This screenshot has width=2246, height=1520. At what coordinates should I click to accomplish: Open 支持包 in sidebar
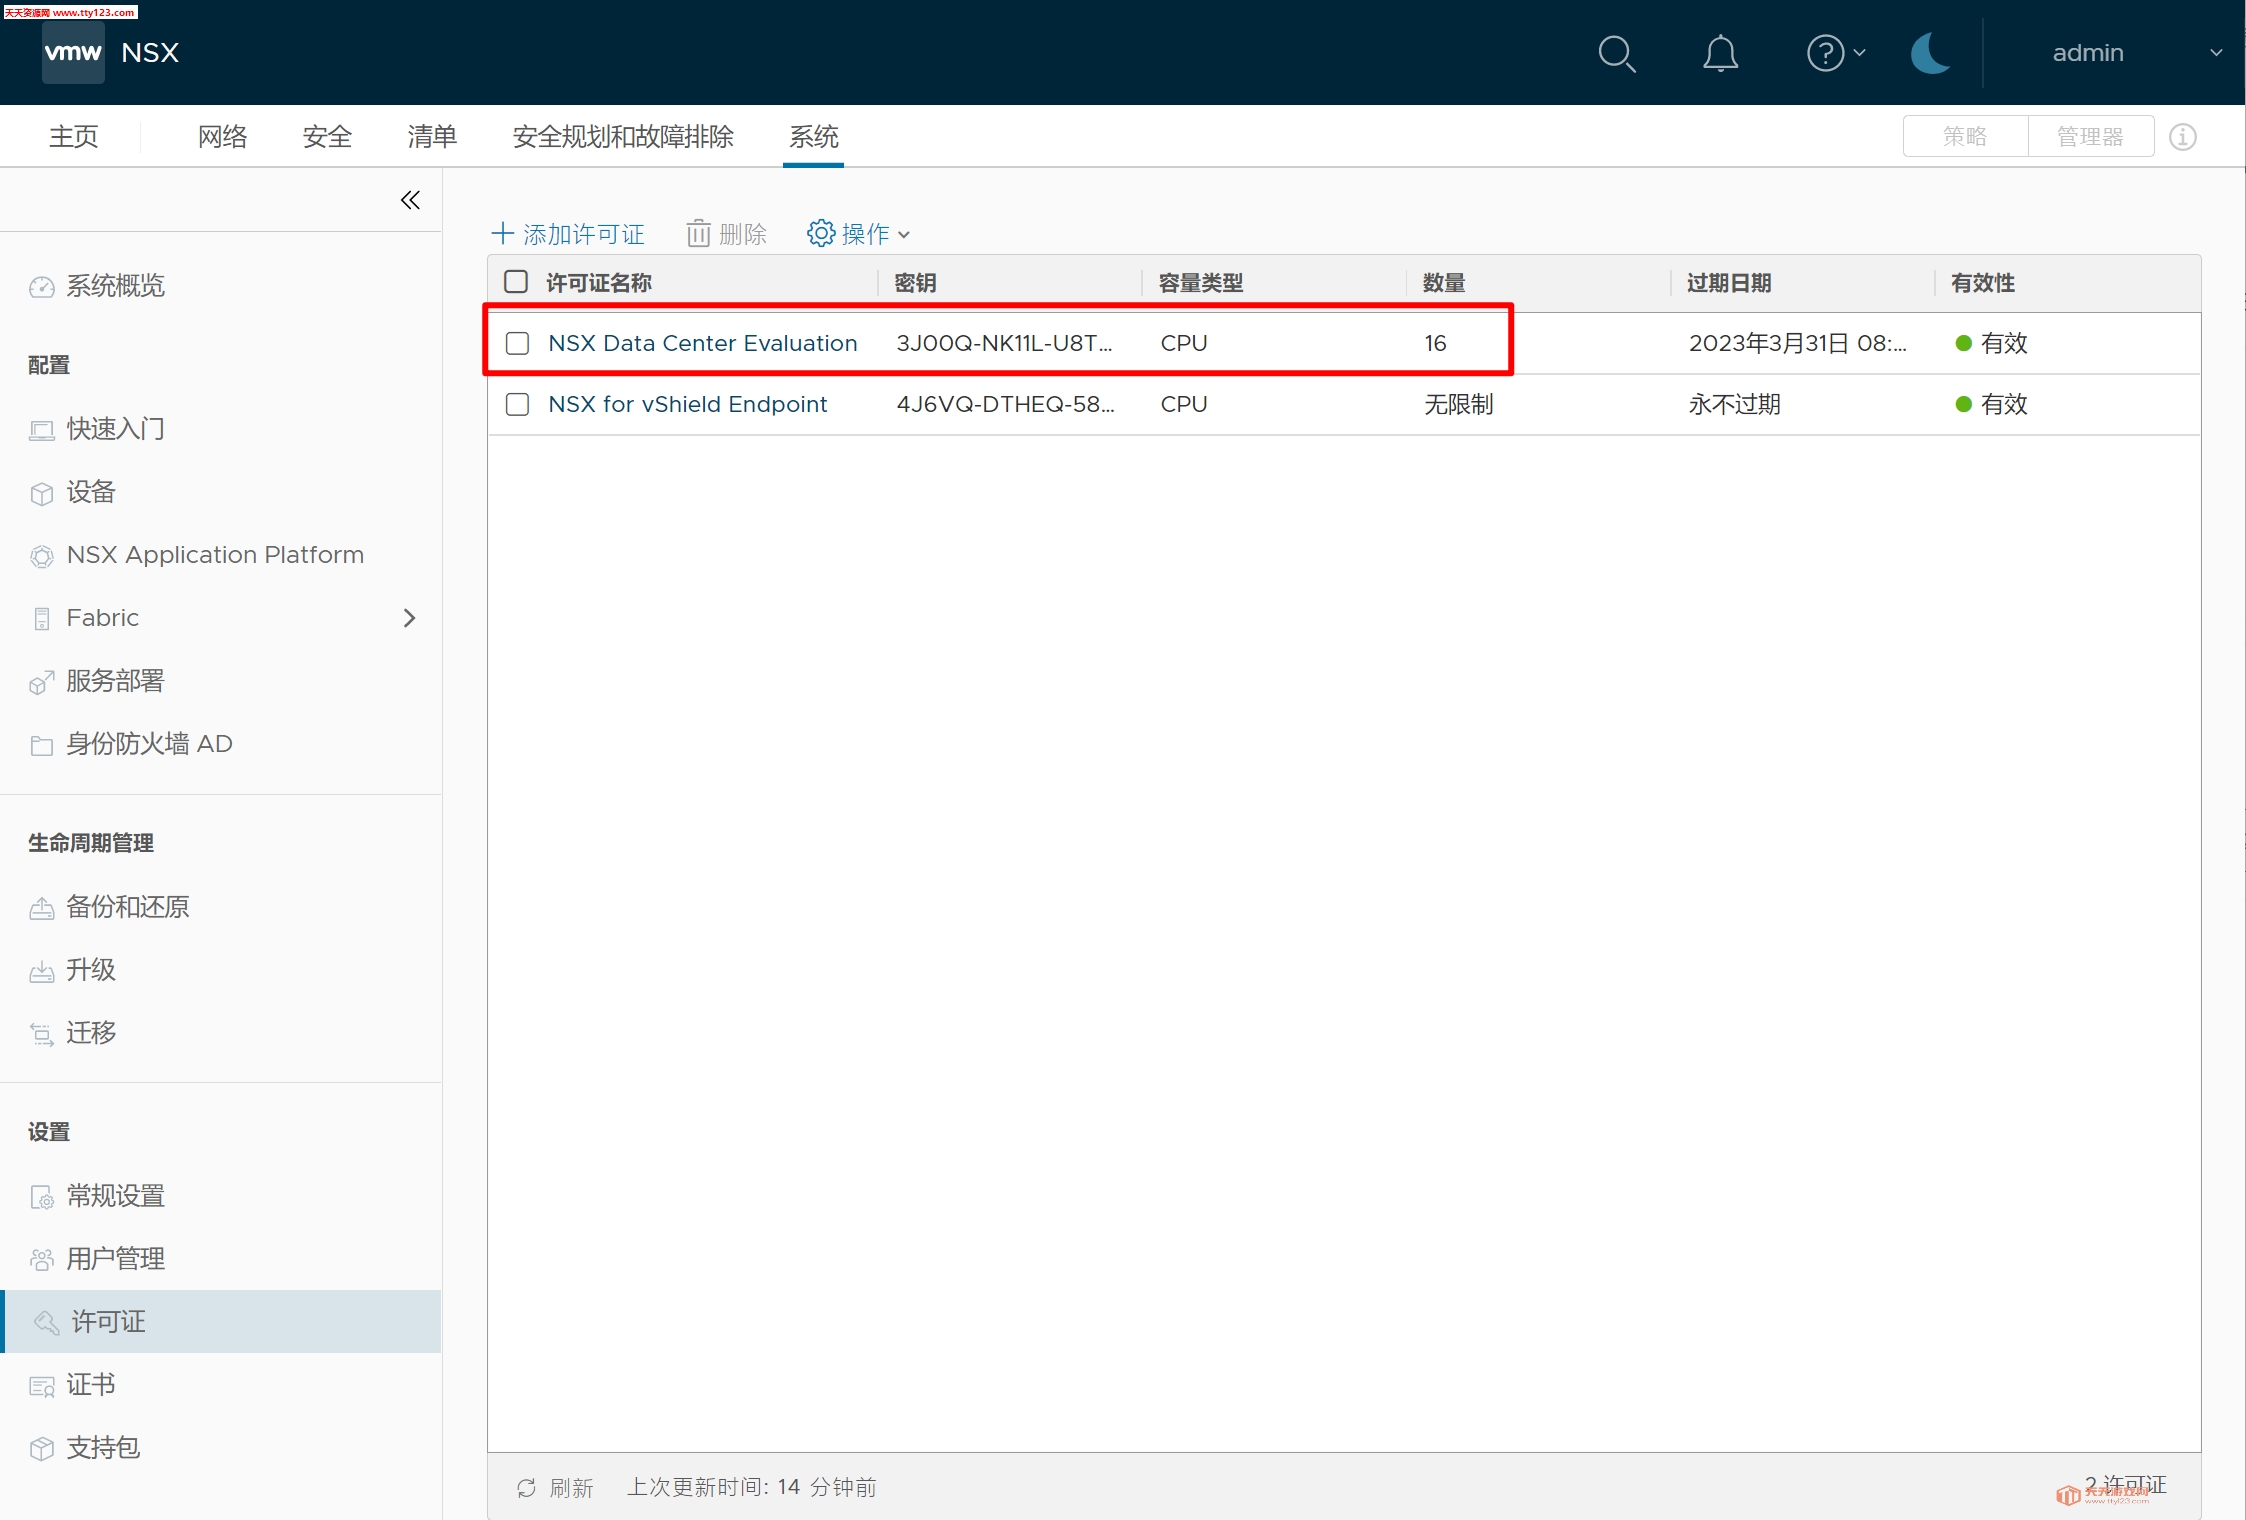103,1448
